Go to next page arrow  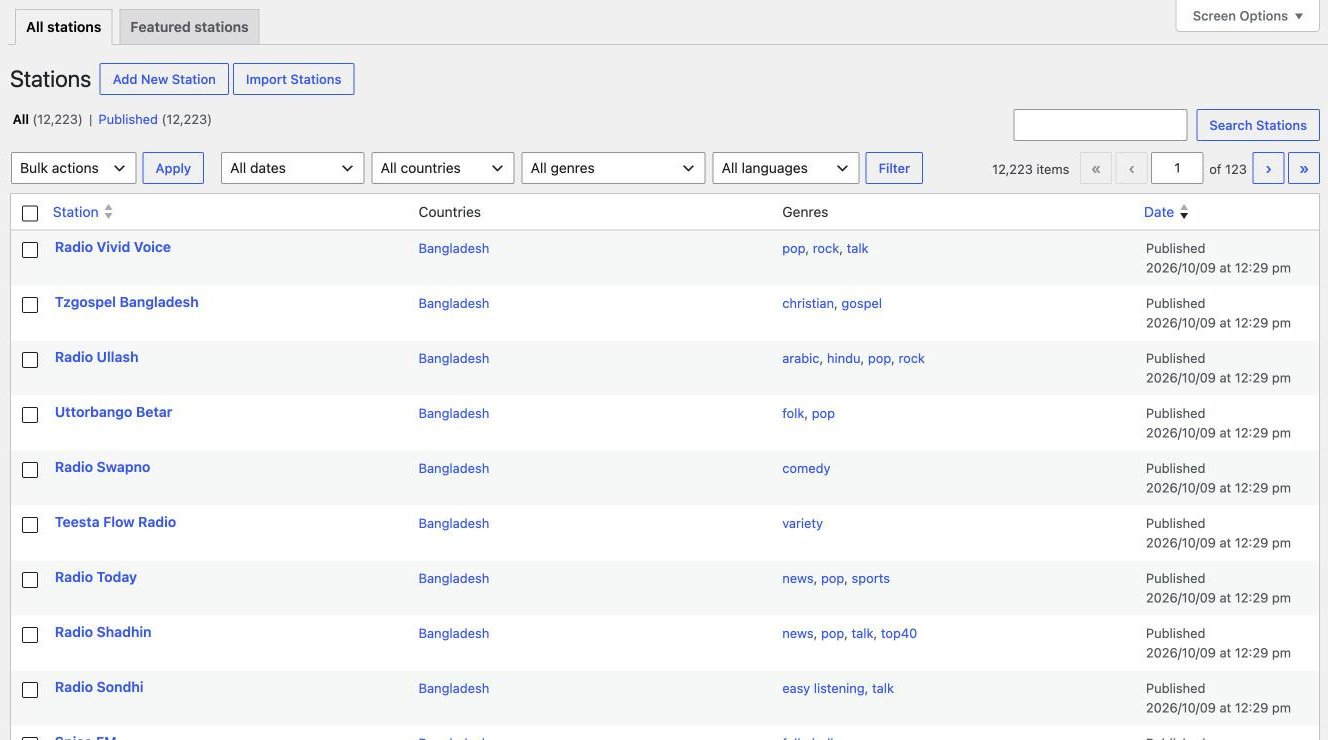tap(1268, 169)
